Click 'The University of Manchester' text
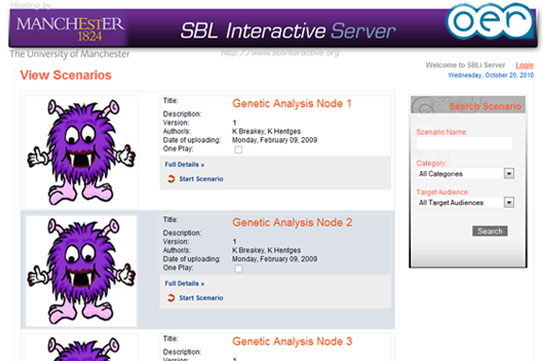The width and height of the screenshot is (548, 361). click(x=70, y=54)
